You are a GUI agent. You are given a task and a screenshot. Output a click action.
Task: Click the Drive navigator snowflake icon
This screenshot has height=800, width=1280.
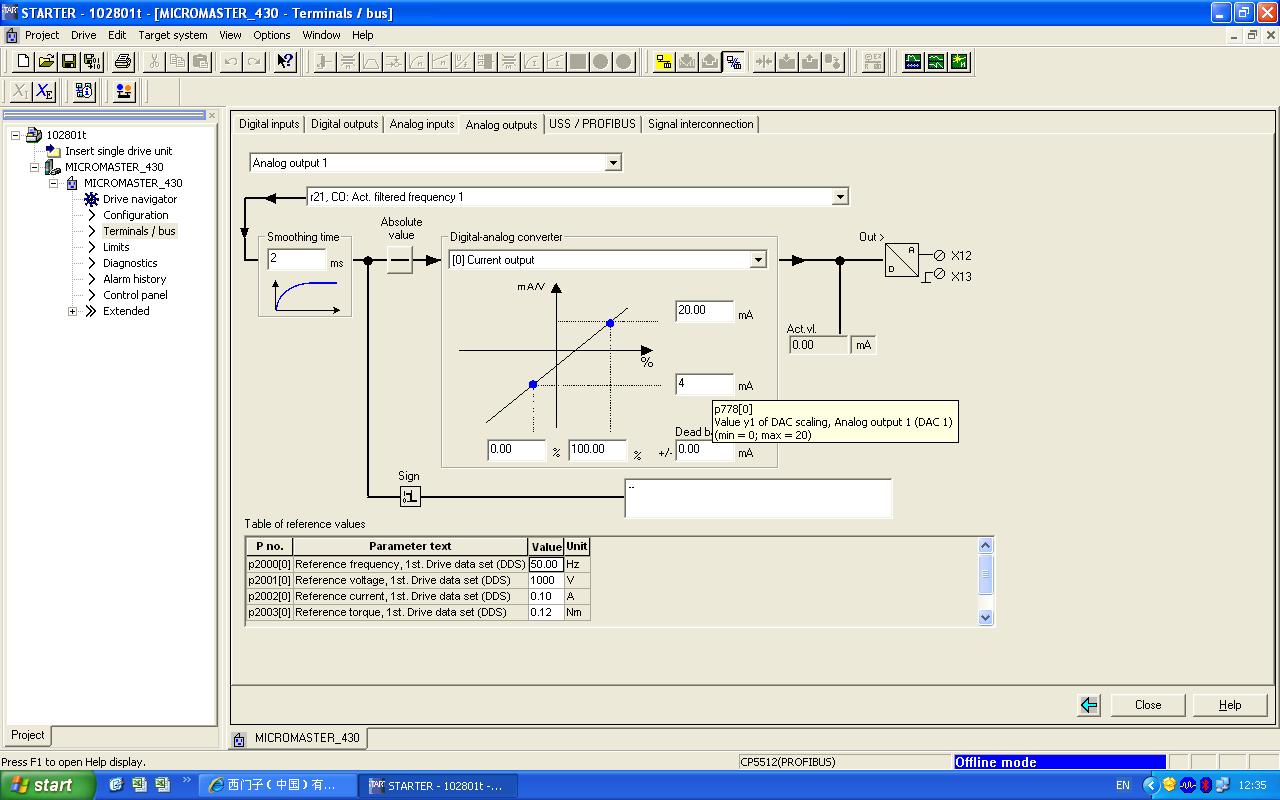[92, 199]
